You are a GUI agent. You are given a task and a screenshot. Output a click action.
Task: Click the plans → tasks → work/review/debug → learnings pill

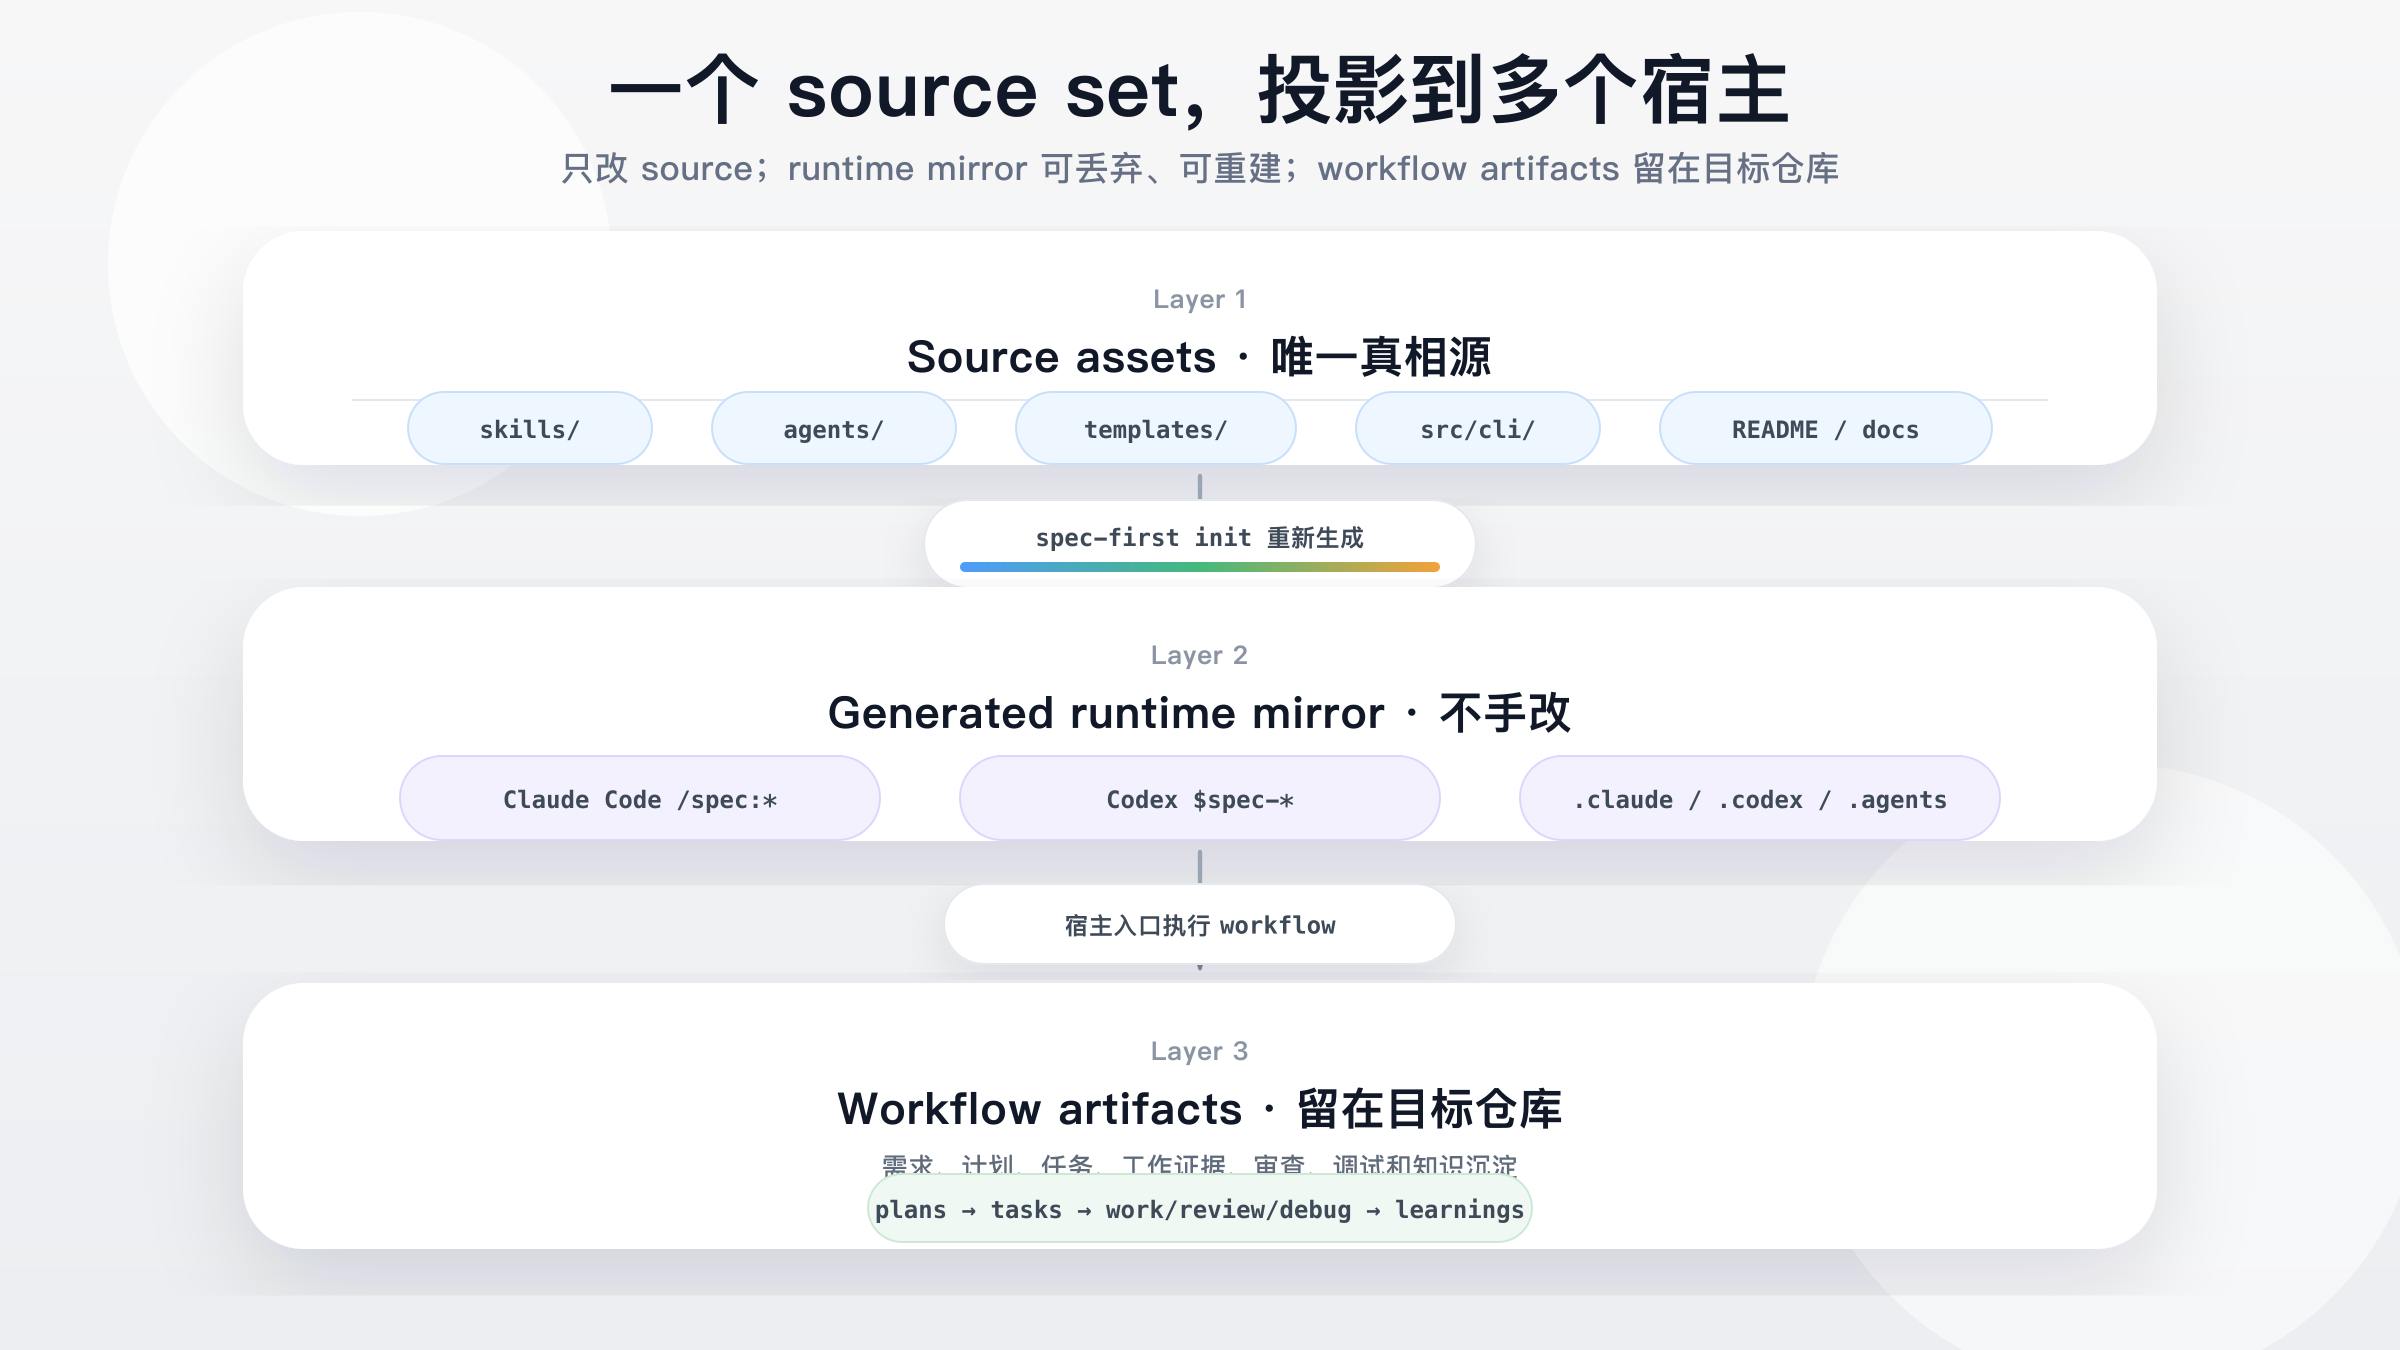1200,1209
